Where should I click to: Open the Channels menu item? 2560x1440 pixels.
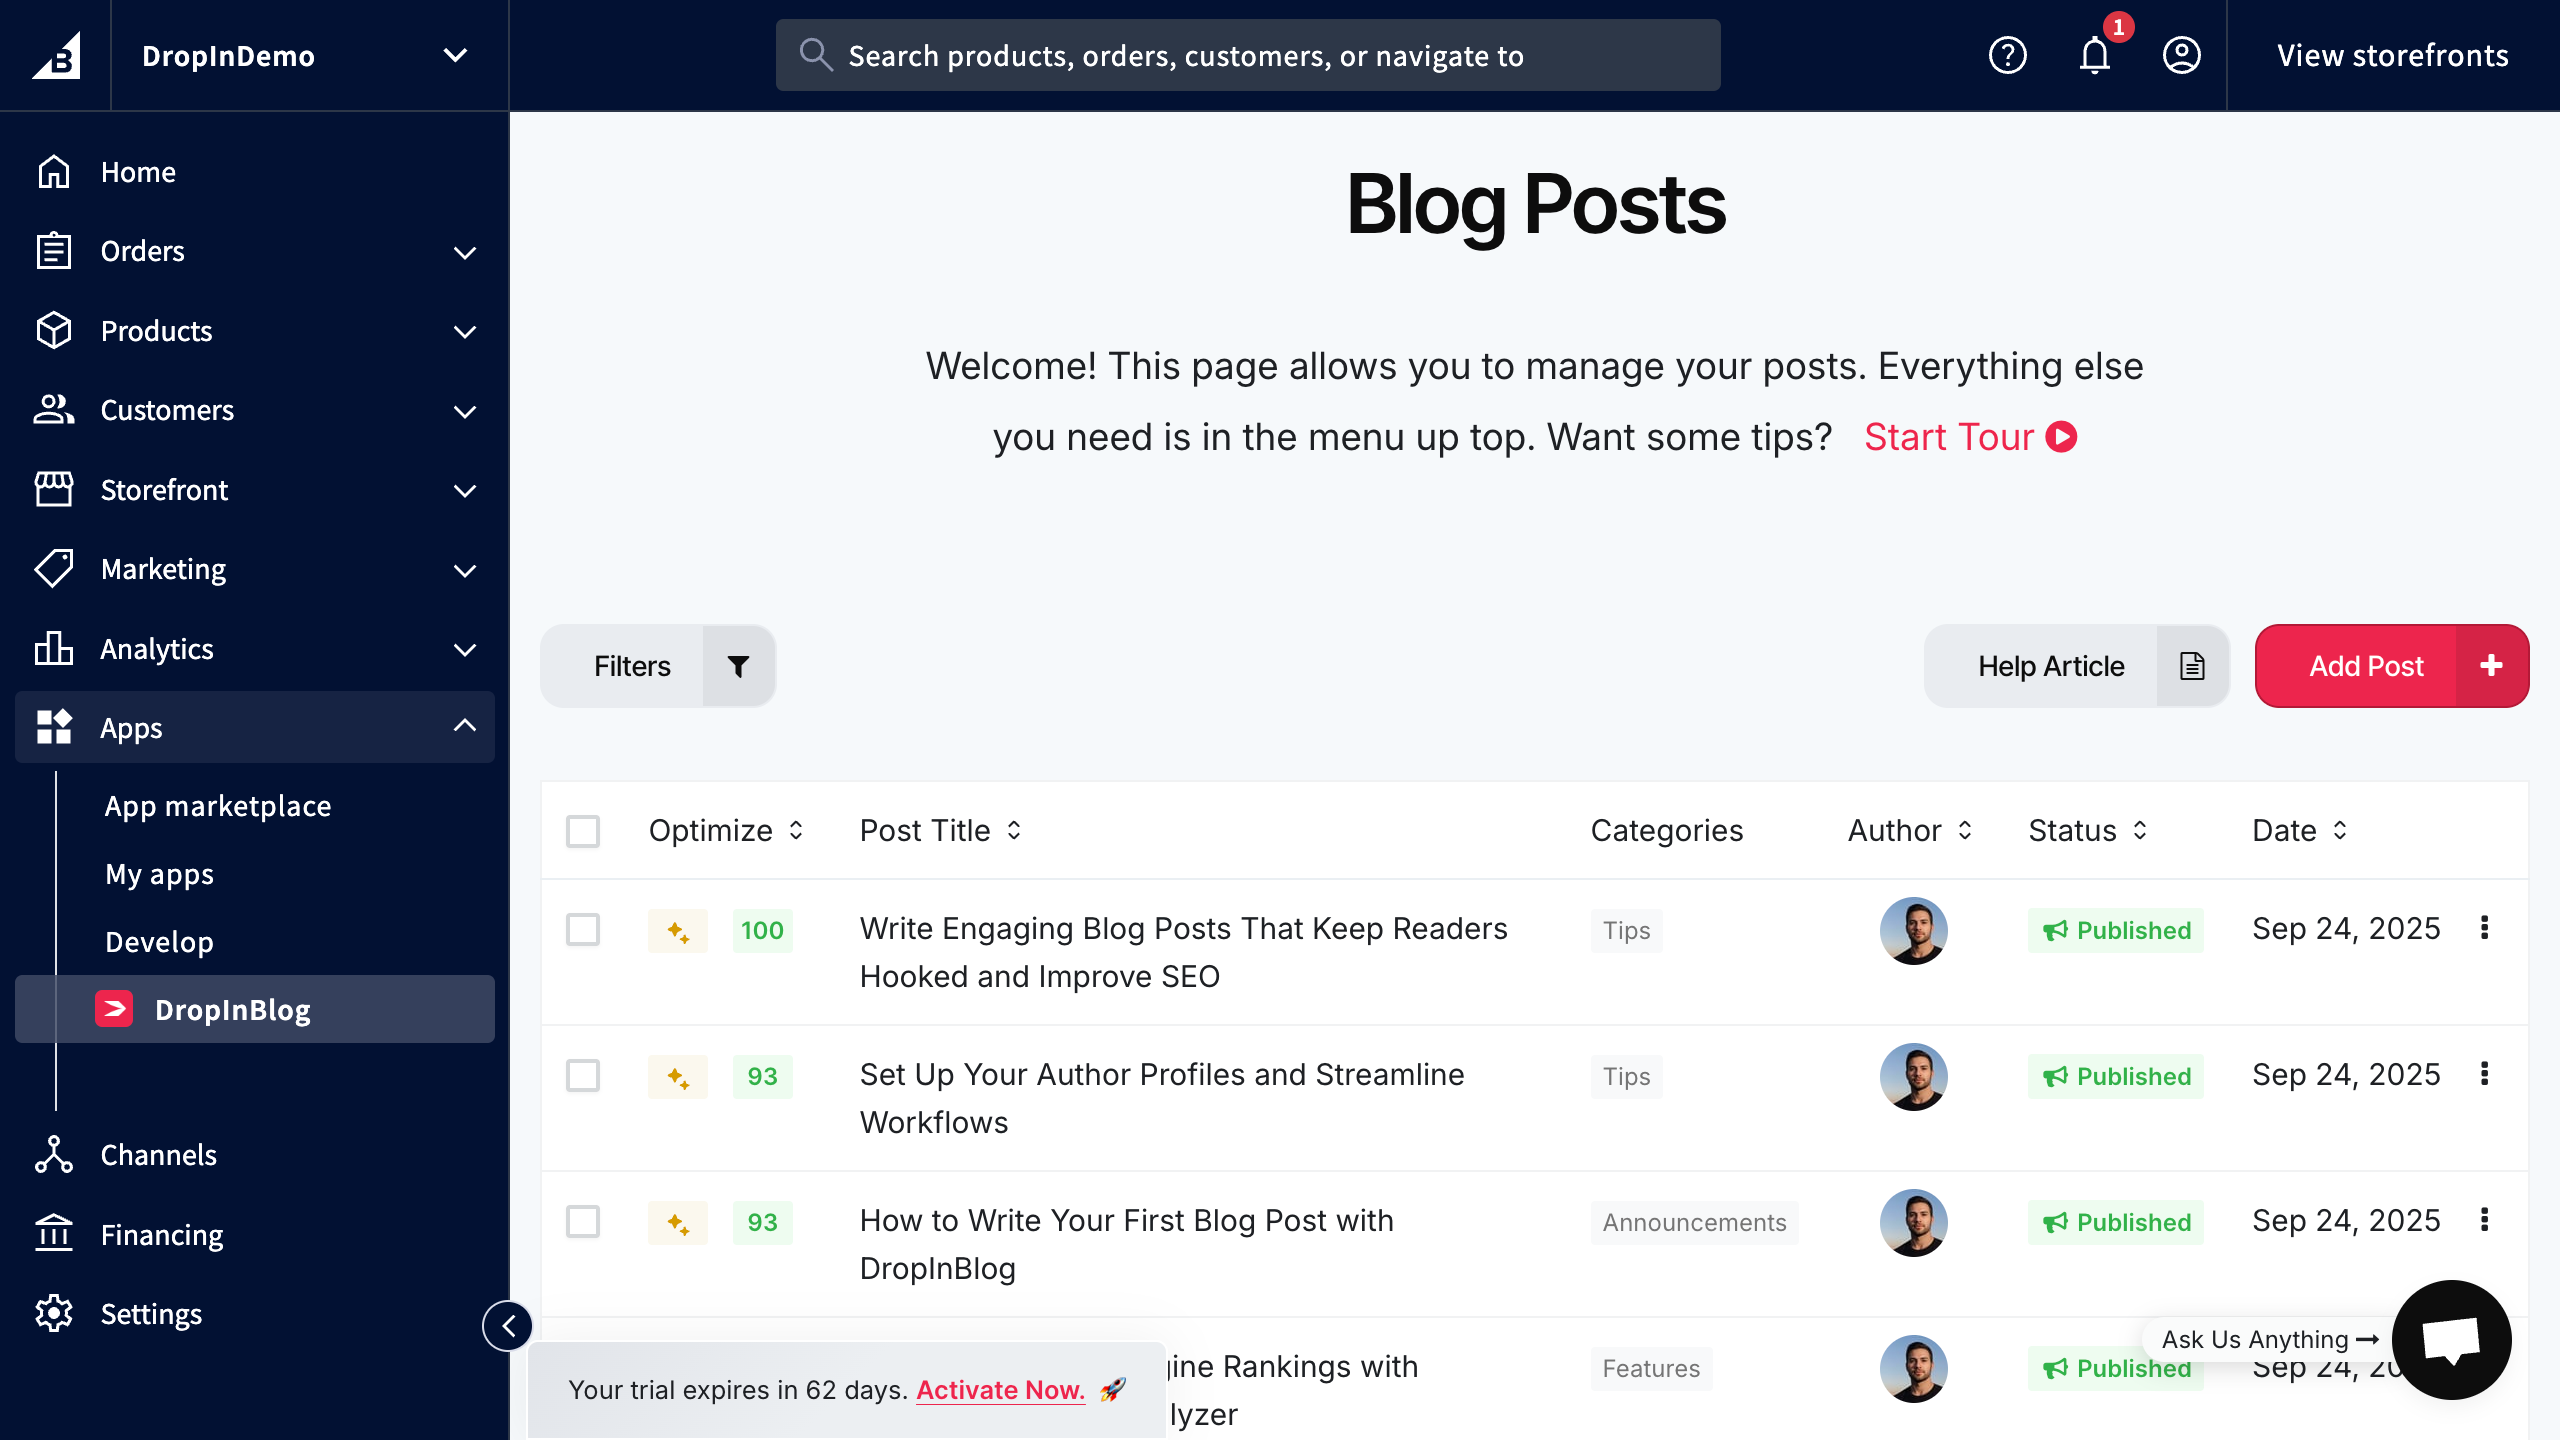click(x=158, y=1155)
